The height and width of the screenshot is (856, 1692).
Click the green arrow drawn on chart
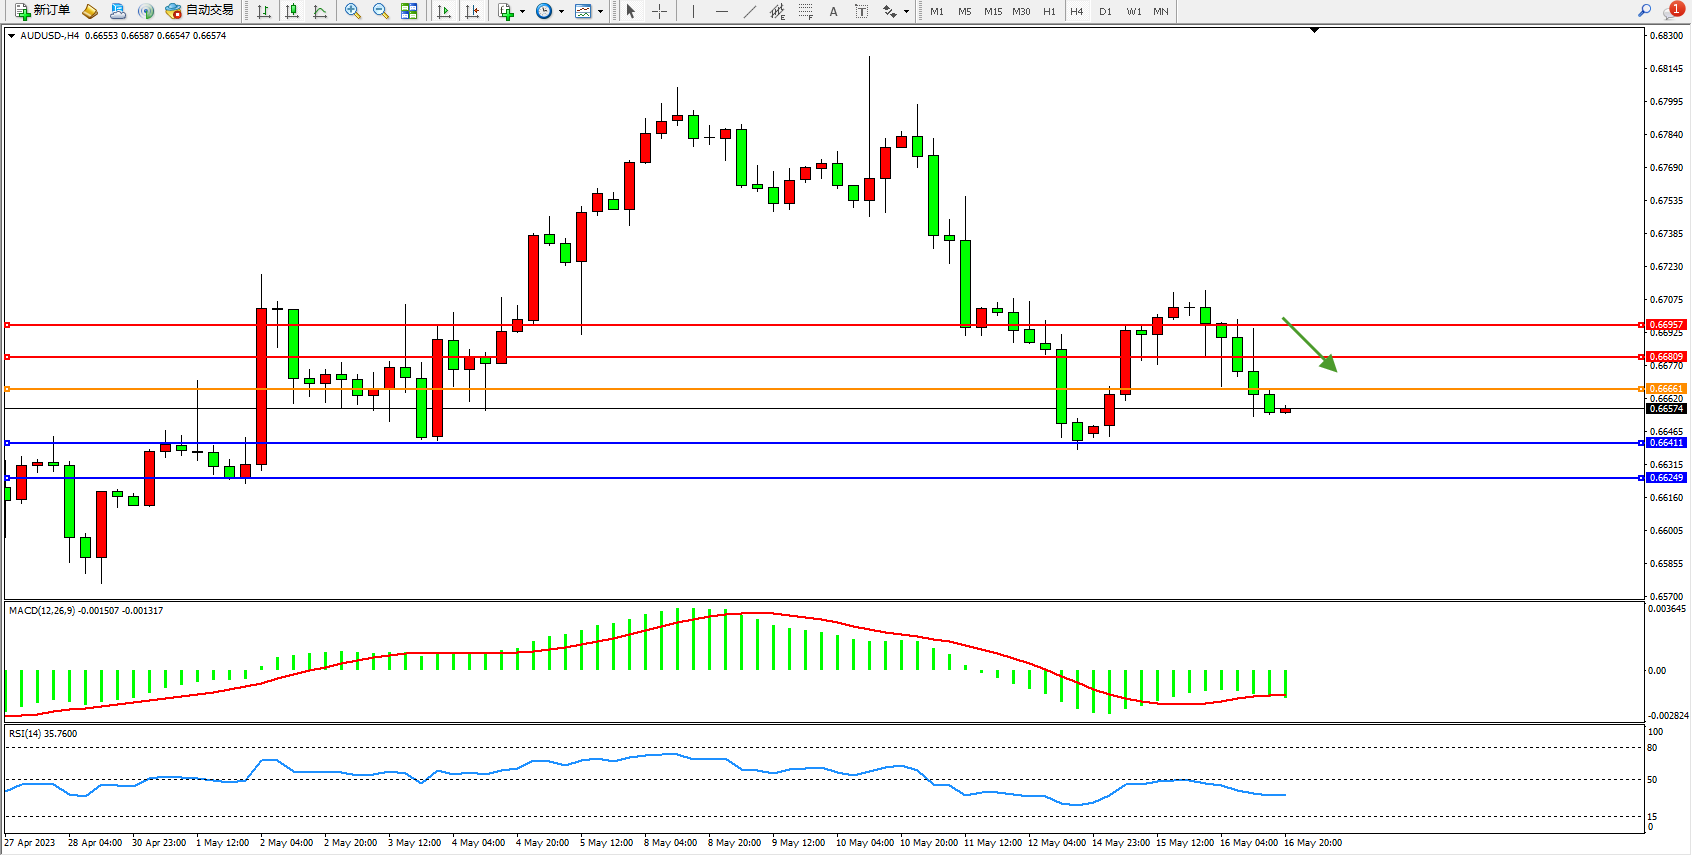point(1310,345)
